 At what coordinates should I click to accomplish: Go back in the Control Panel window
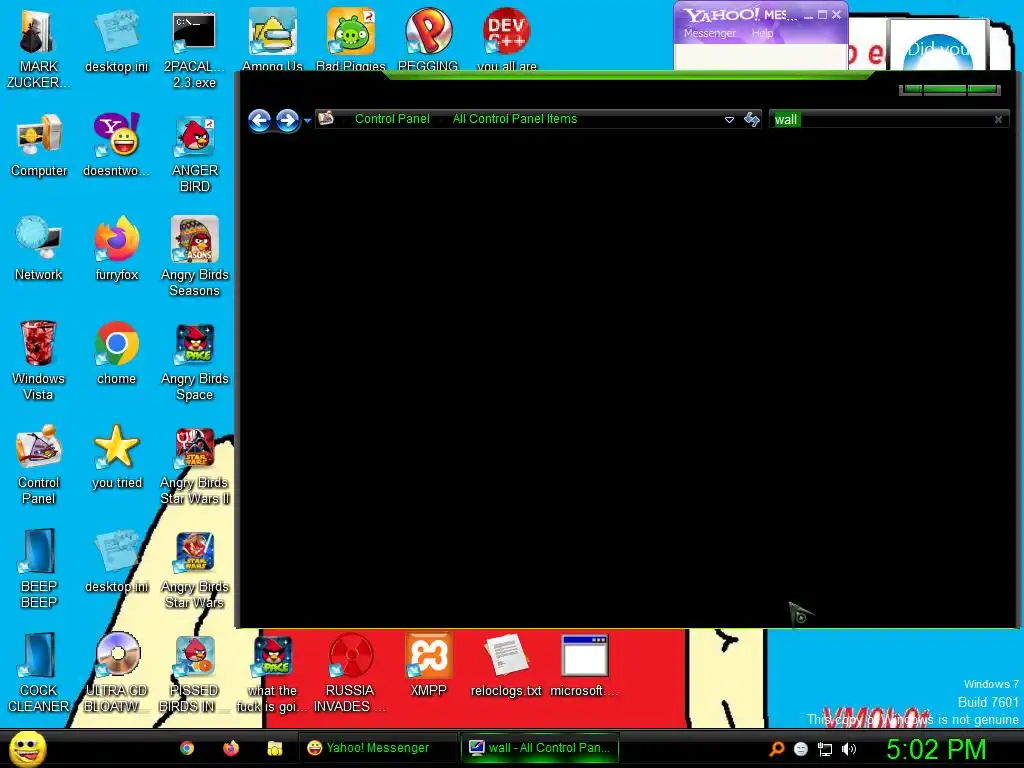[260, 120]
